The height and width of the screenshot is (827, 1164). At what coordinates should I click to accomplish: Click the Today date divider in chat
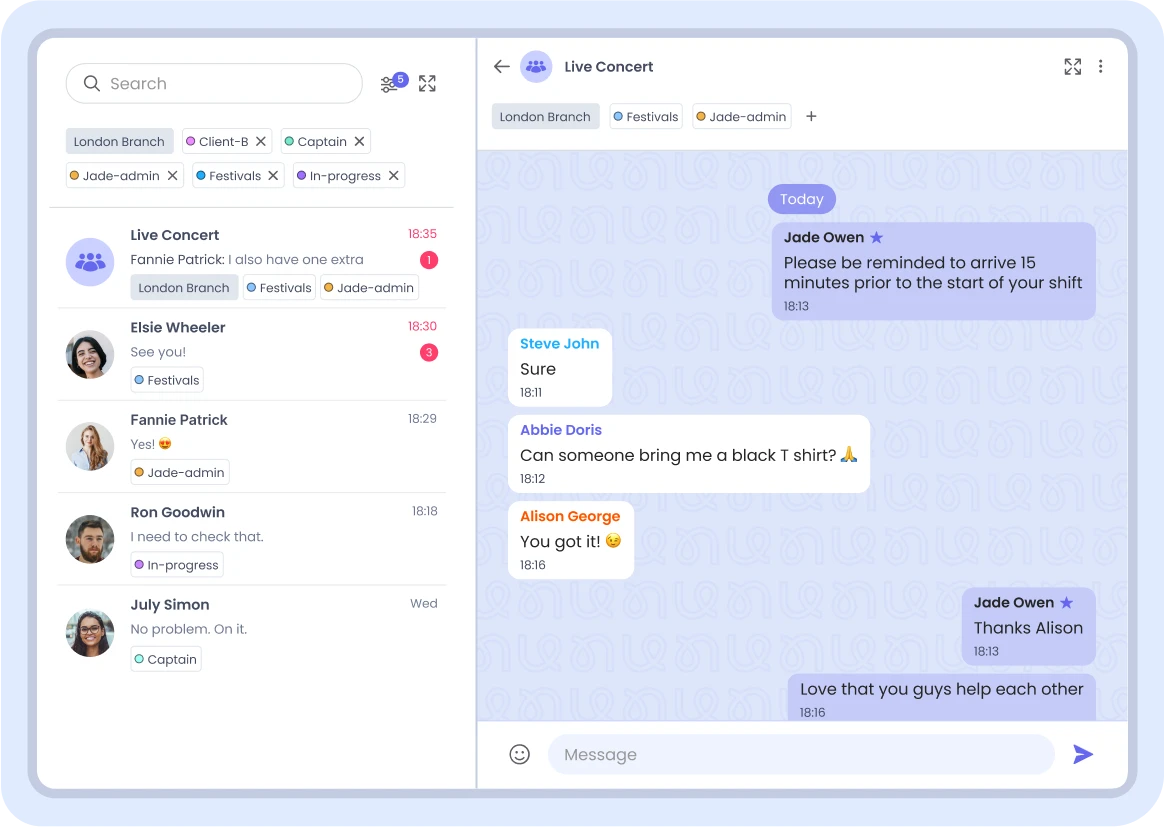[x=801, y=199]
